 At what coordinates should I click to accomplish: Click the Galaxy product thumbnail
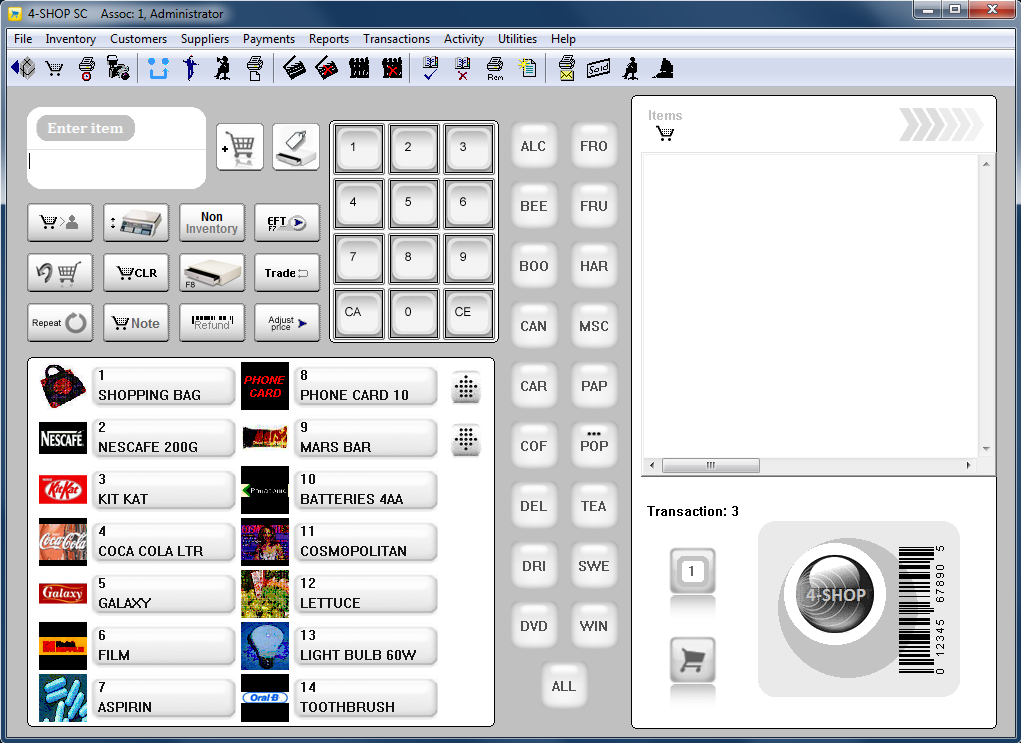point(63,593)
